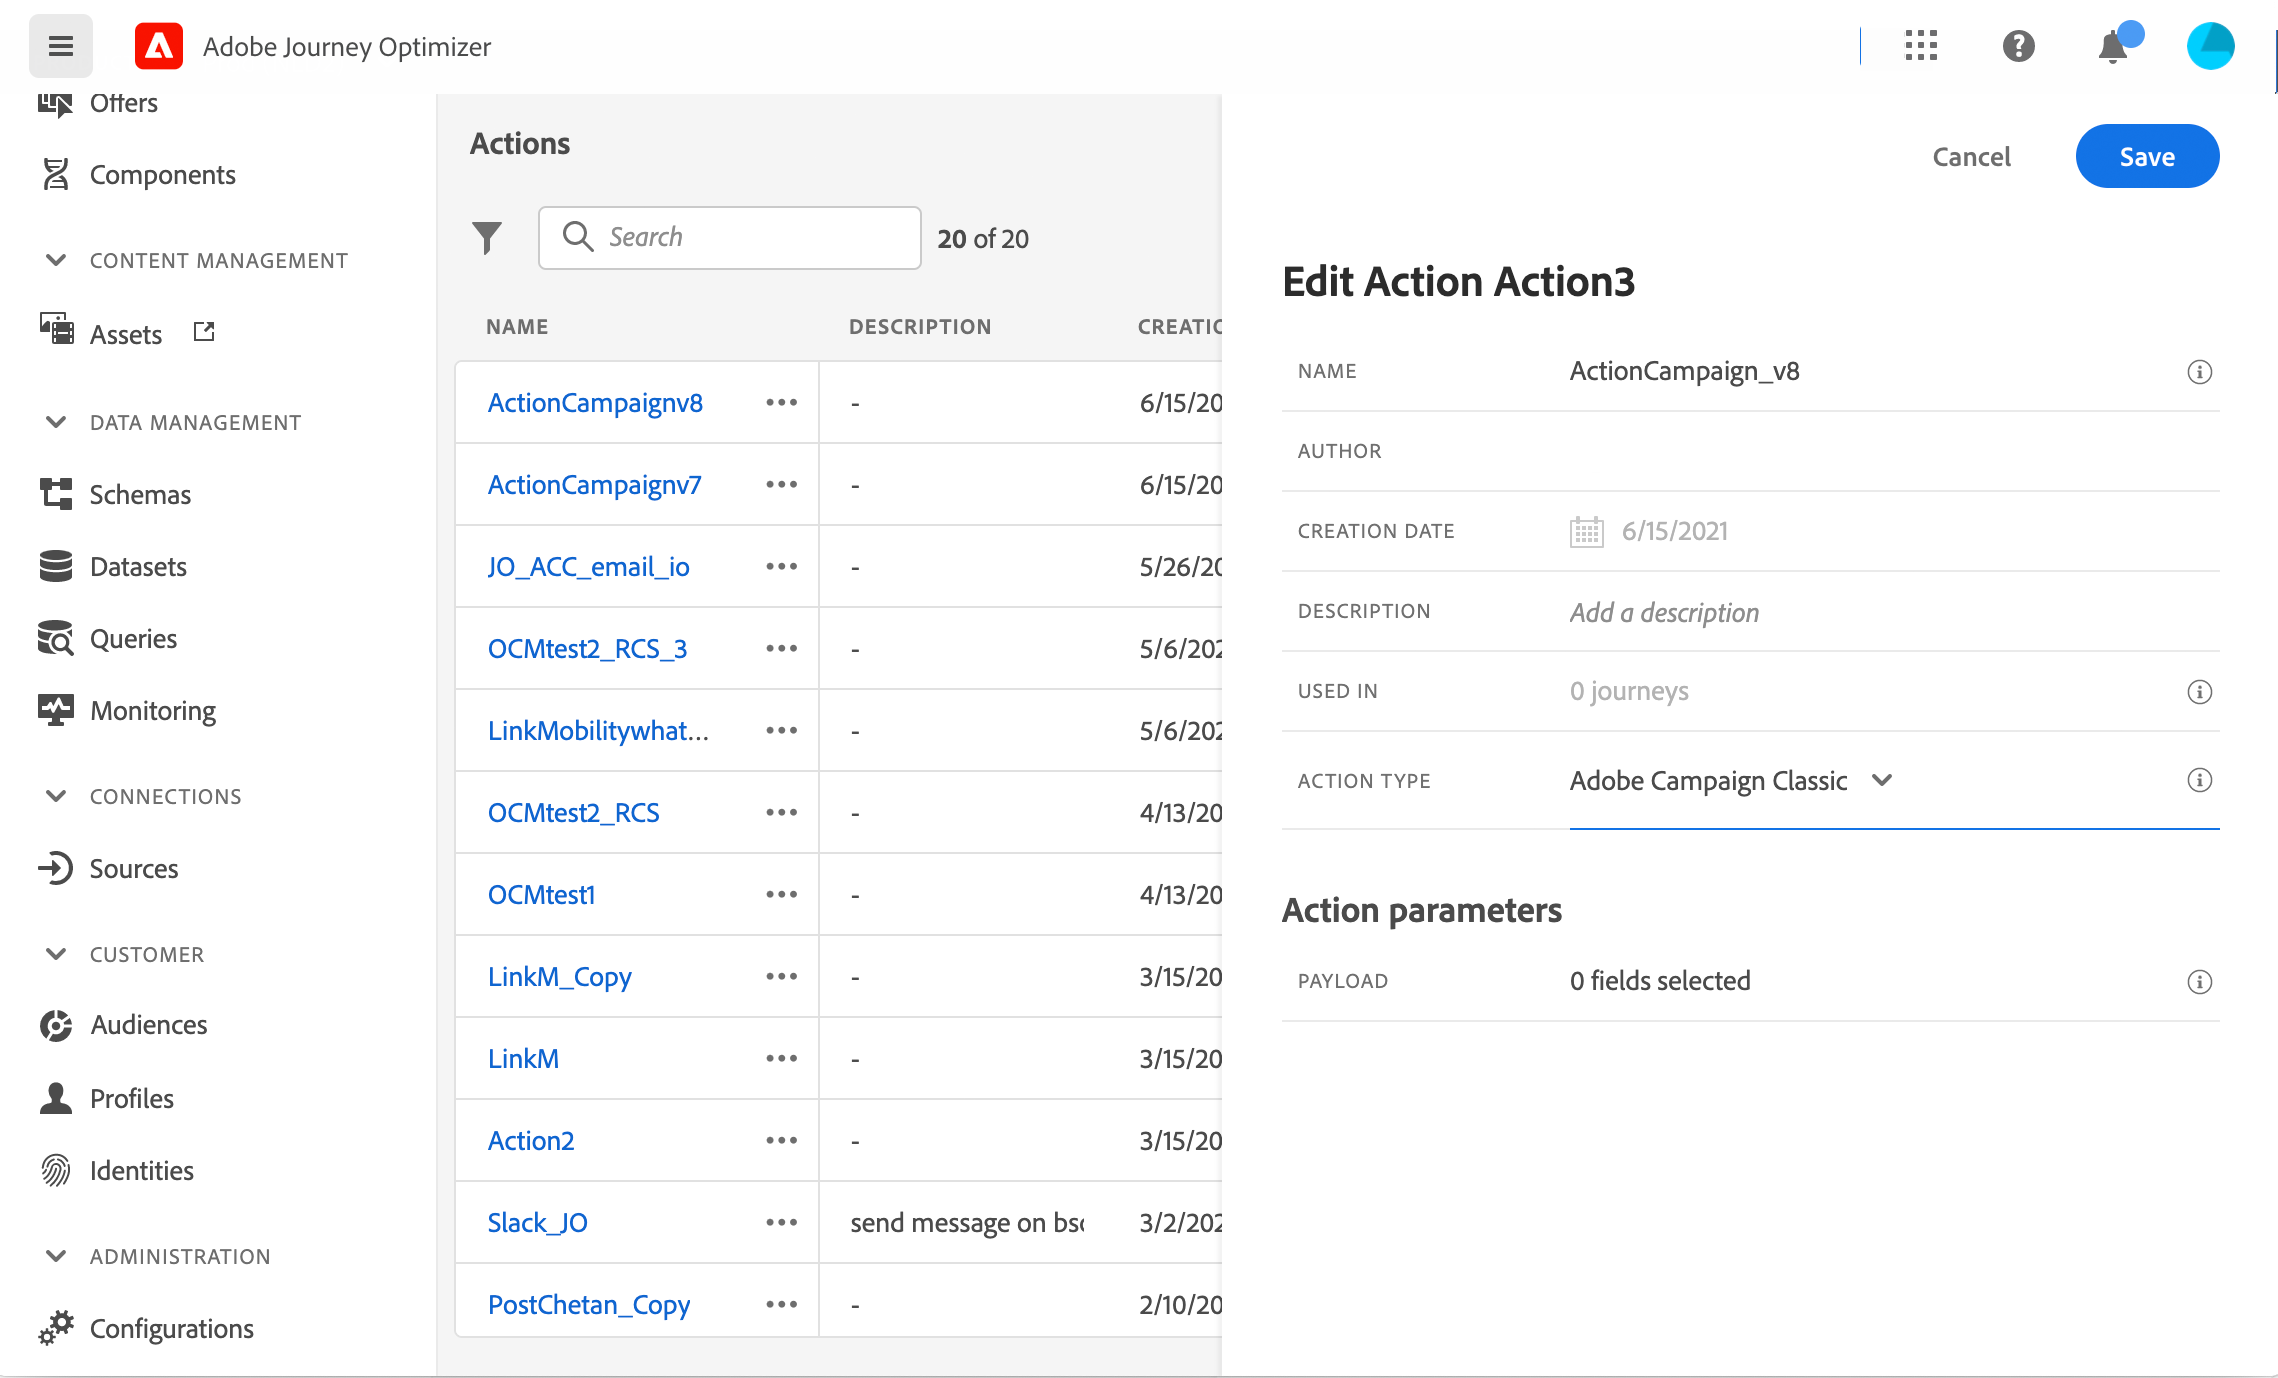Click info icon next to Payload row
Image resolution: width=2278 pixels, height=1378 pixels.
pos(2199,982)
